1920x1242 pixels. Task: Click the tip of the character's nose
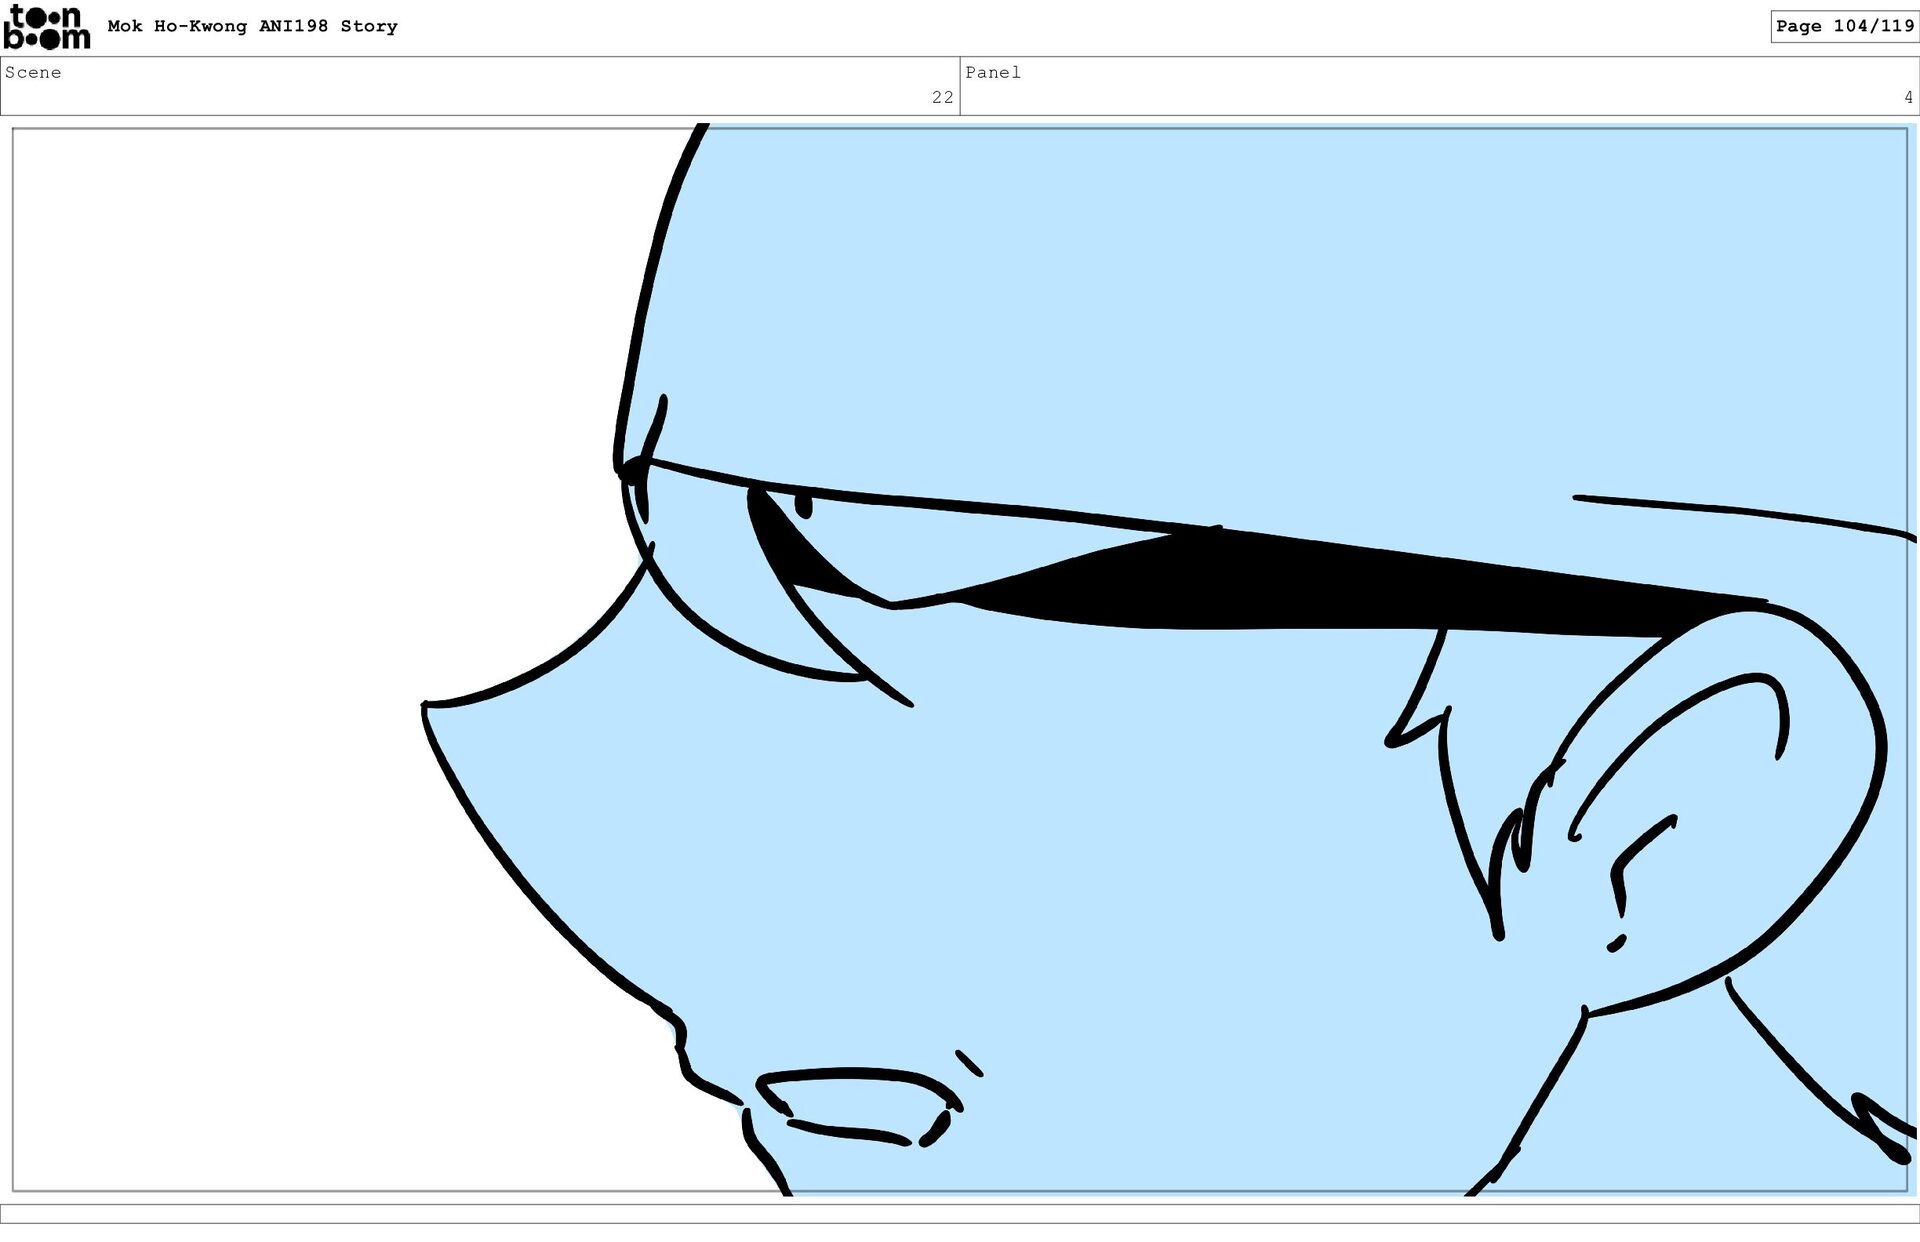[427, 706]
